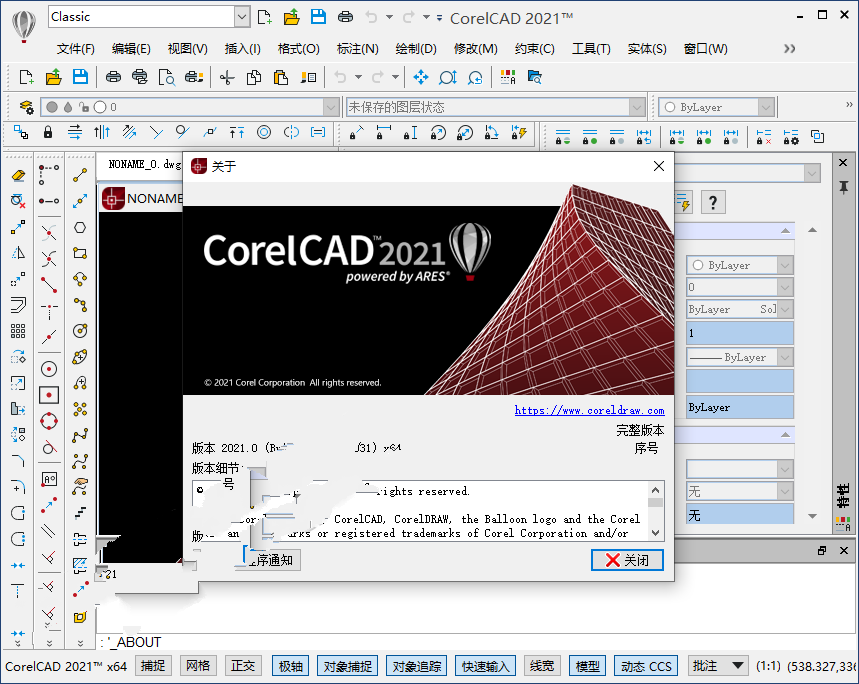Save drawing with blue floppy icon in standard toolbar
The height and width of the screenshot is (684, 859).
[x=80, y=77]
